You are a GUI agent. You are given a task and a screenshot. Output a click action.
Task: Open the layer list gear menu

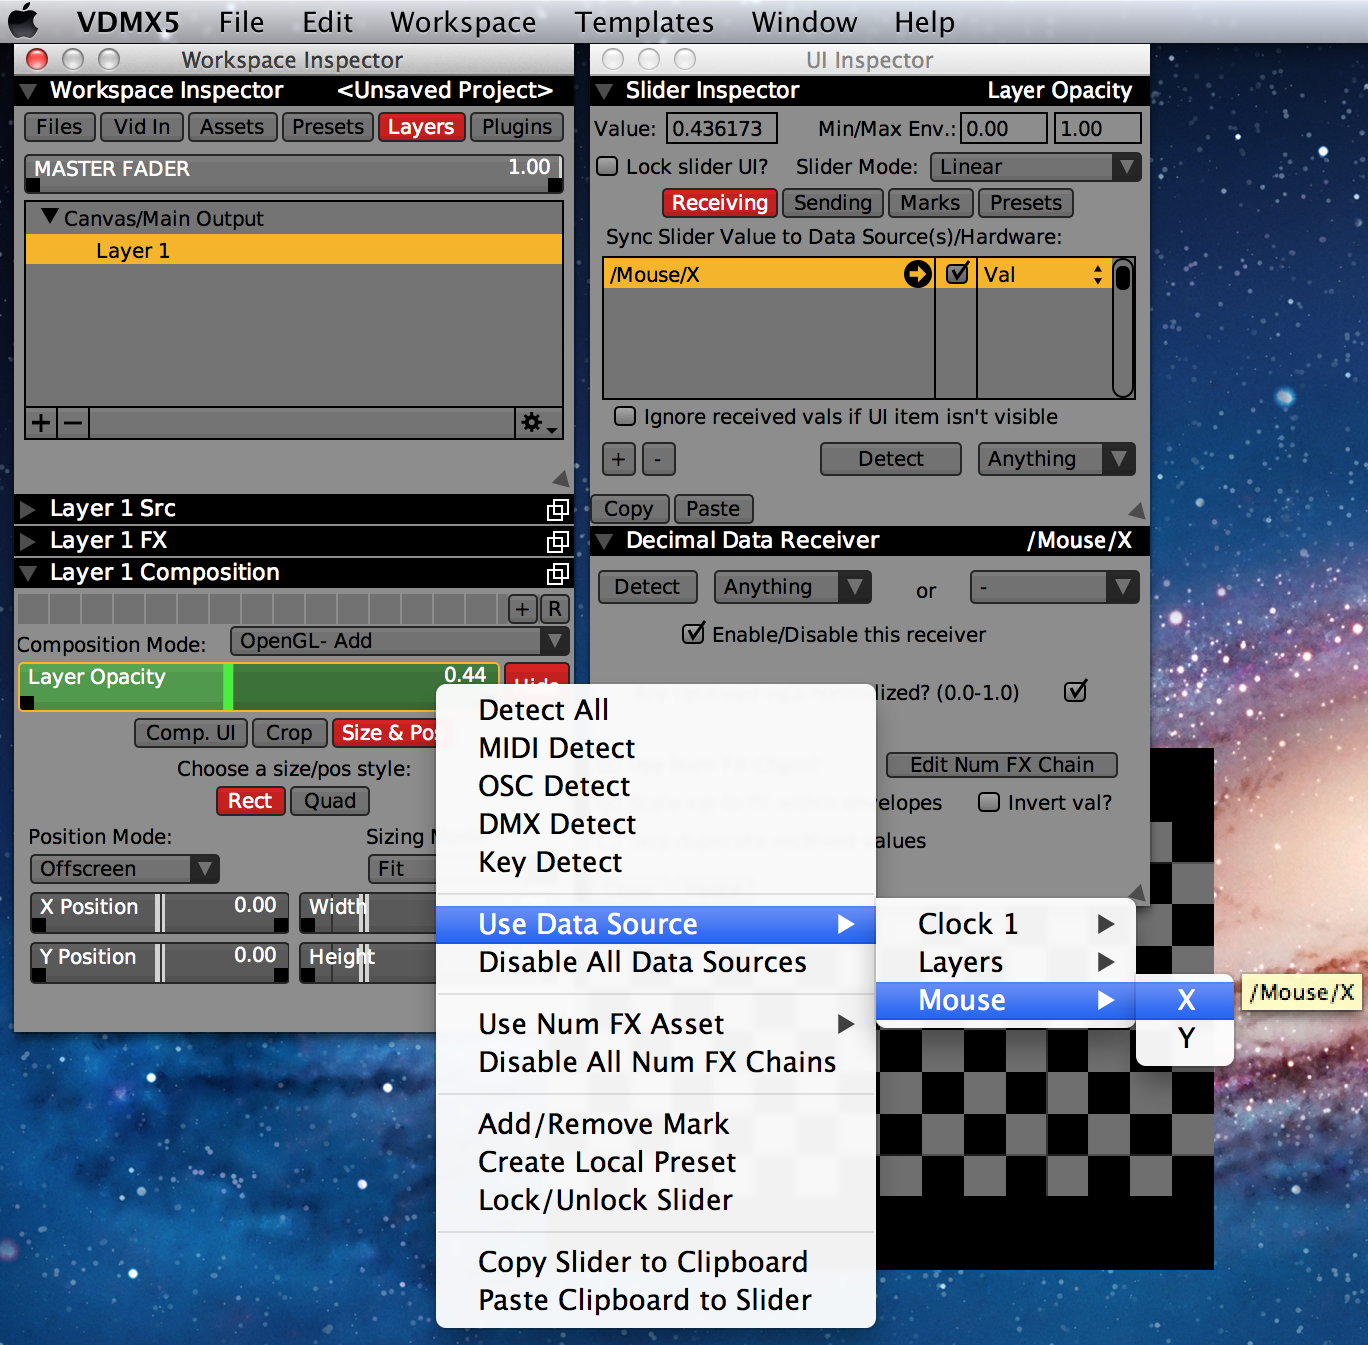pos(538,423)
